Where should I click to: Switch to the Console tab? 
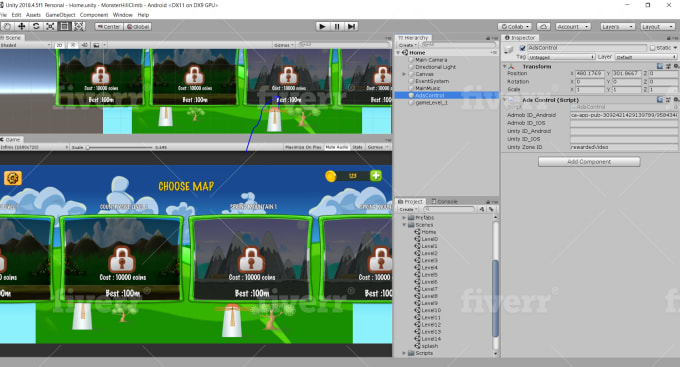point(445,202)
